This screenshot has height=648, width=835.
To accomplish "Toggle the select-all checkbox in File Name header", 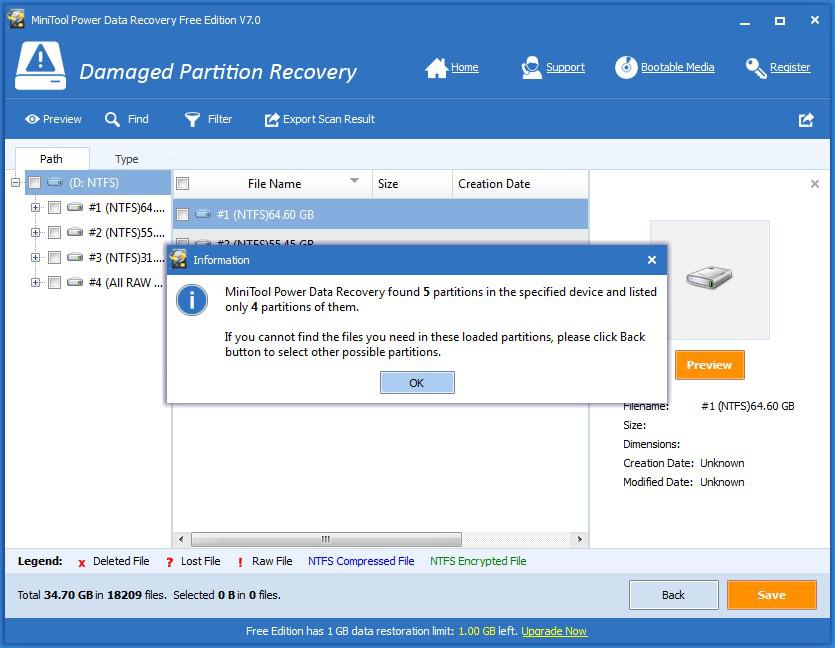I will pos(183,184).
